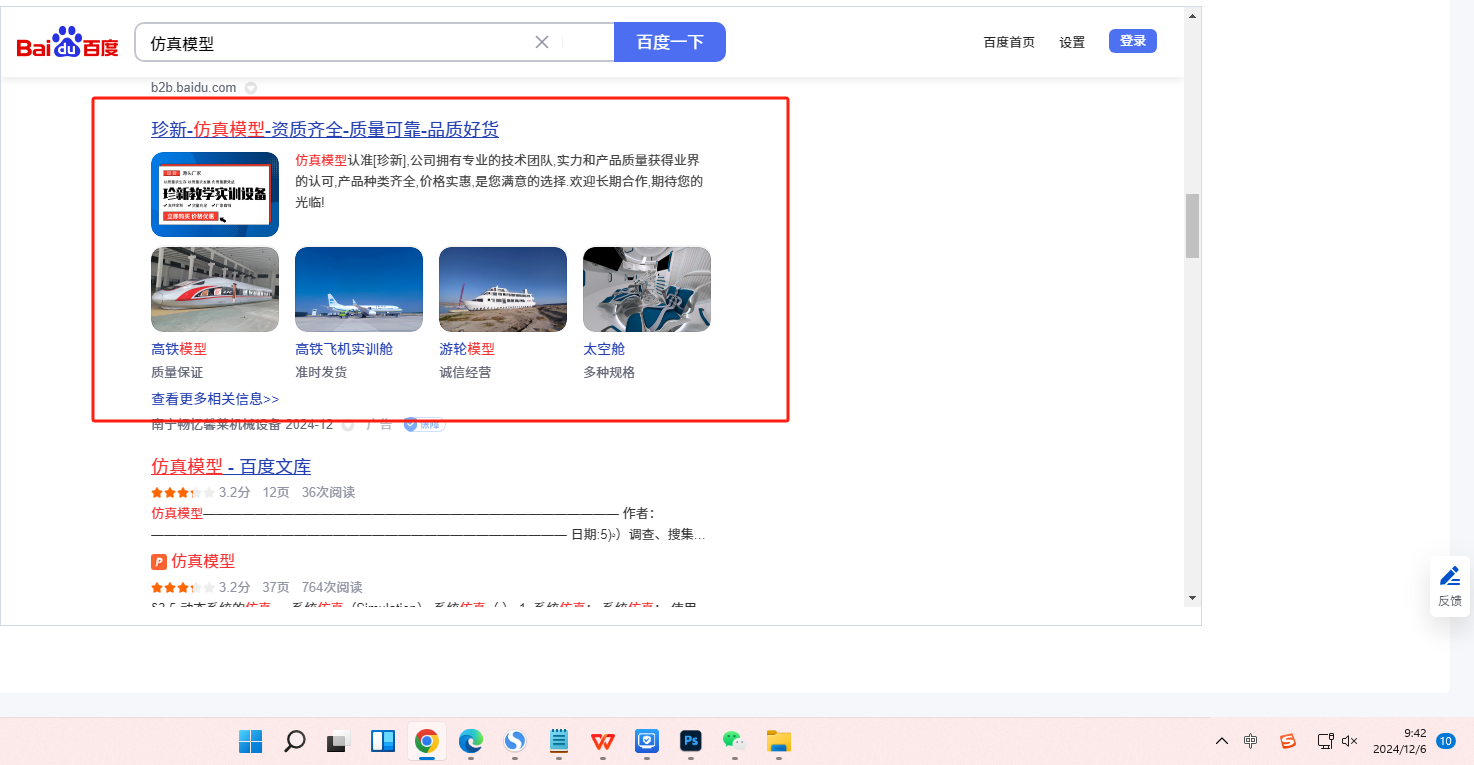Open Photoshop from the taskbar
Image resolution: width=1474 pixels, height=765 pixels.
pos(690,741)
